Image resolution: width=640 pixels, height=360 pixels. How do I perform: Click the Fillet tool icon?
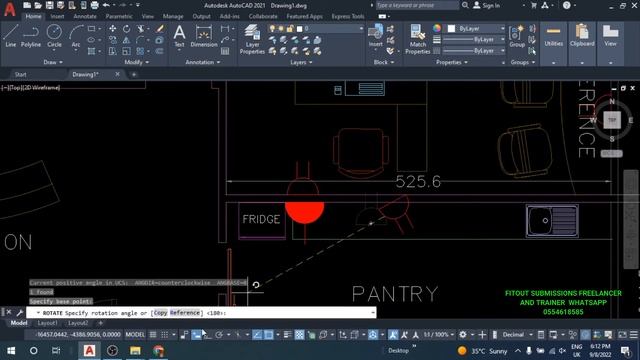tap(140, 40)
